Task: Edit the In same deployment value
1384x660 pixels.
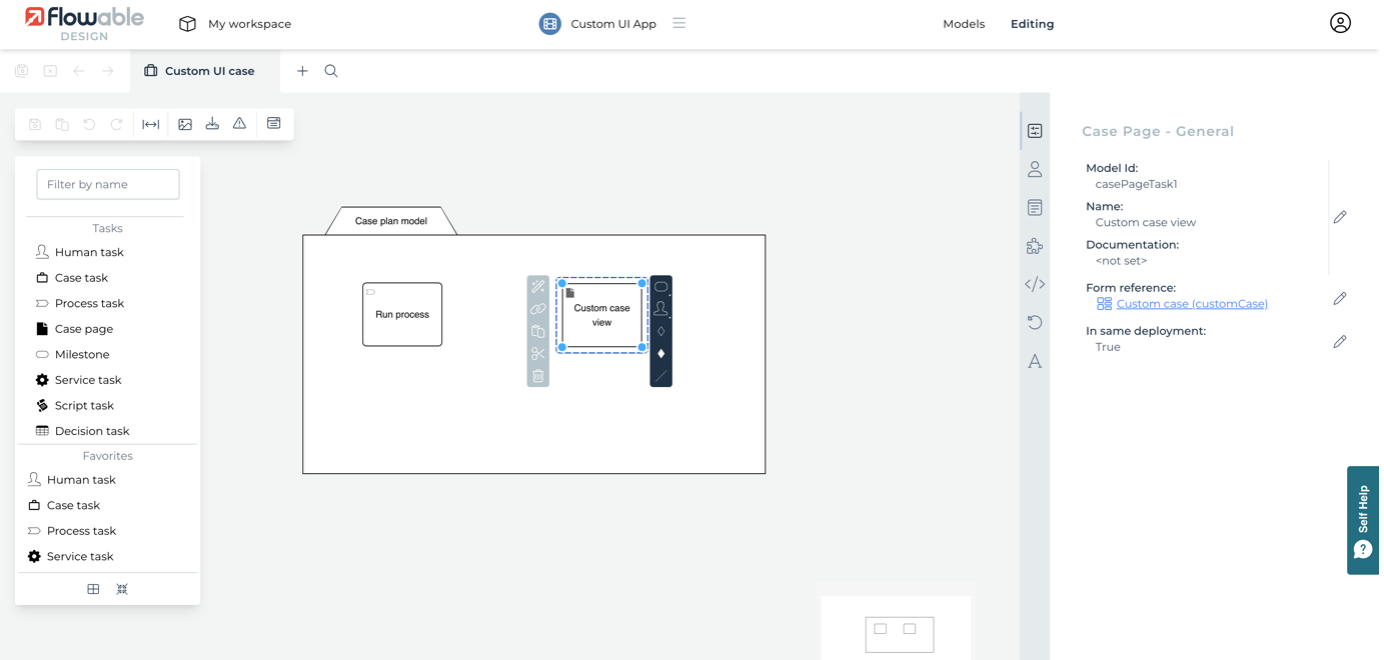Action: tap(1340, 342)
